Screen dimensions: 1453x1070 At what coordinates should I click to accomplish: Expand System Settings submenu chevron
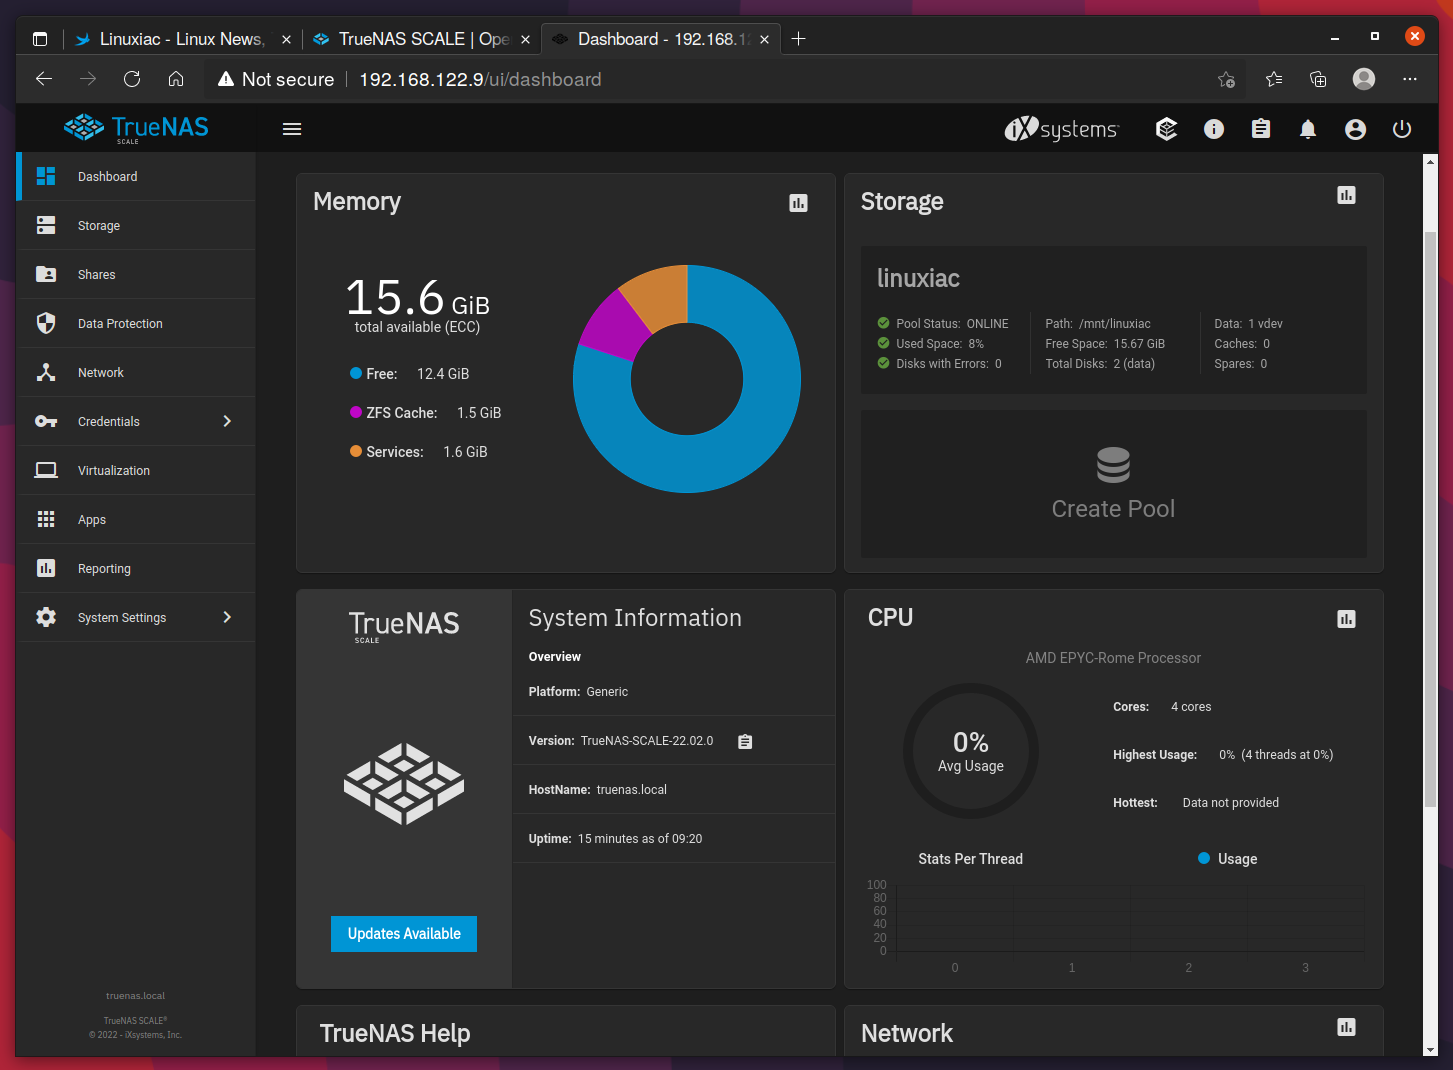(x=227, y=618)
